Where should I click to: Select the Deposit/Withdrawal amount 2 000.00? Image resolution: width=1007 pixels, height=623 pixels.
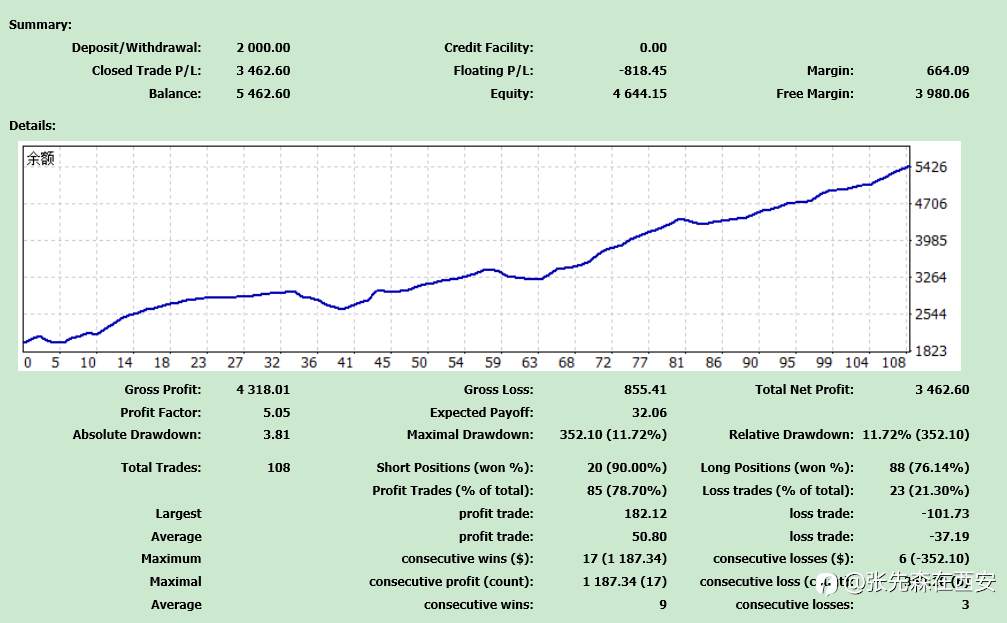(263, 48)
